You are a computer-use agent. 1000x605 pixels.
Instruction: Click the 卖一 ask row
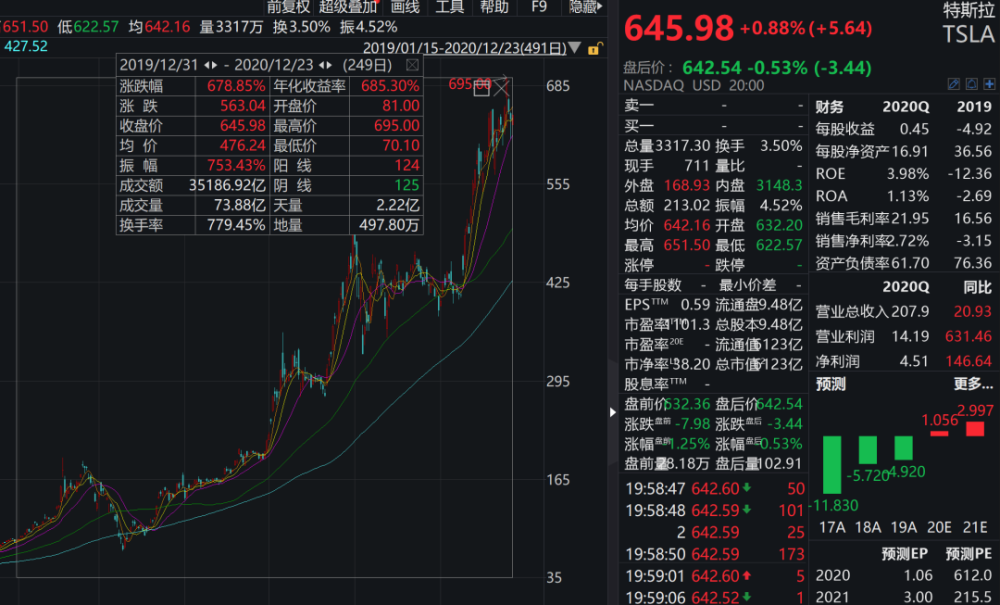[713, 105]
